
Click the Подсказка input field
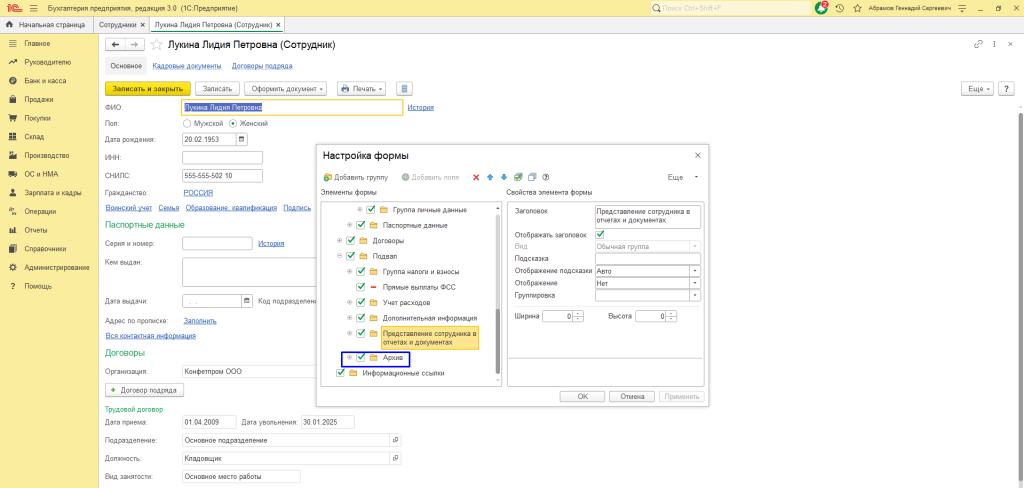tap(647, 258)
